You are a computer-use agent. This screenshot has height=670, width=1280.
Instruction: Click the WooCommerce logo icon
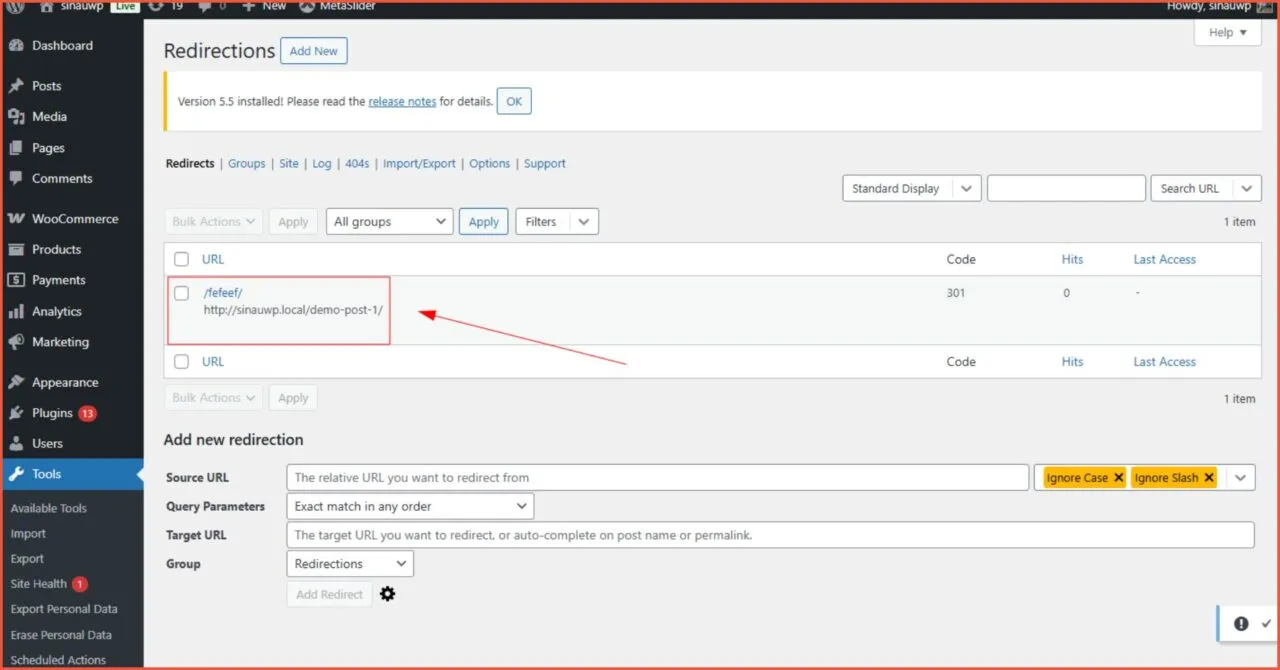16,219
